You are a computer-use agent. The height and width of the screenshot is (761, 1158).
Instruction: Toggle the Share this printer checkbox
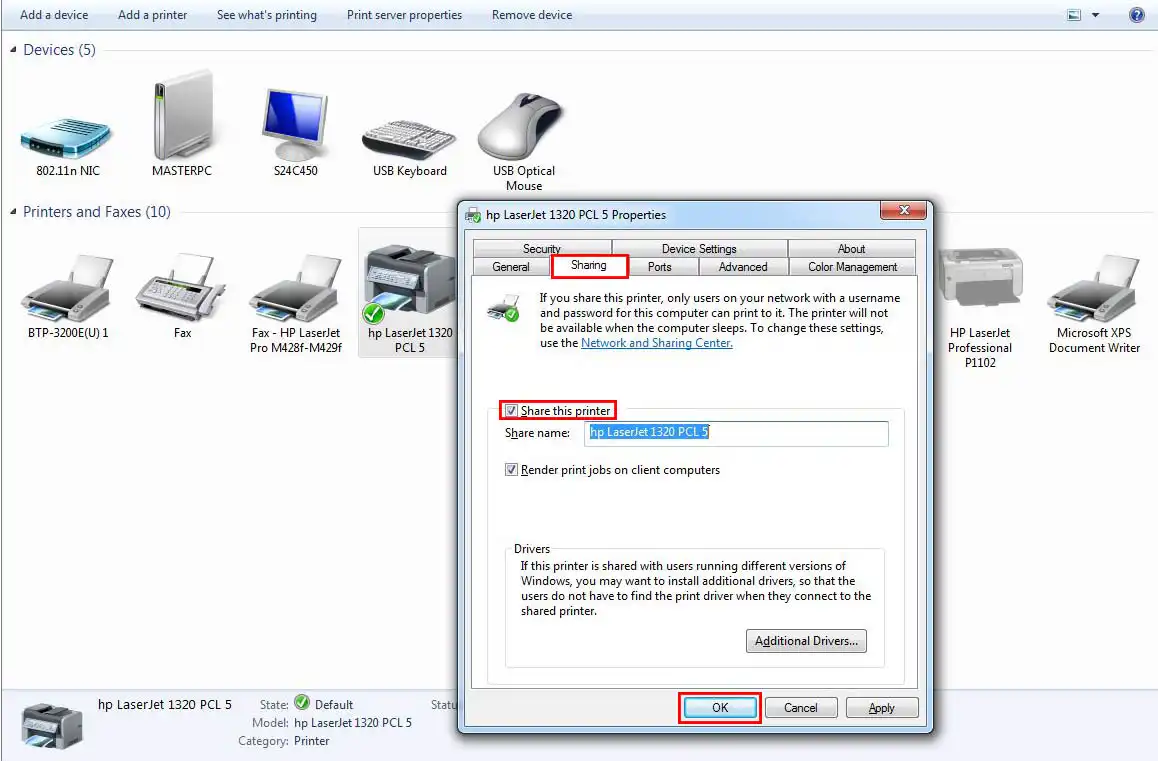(512, 411)
